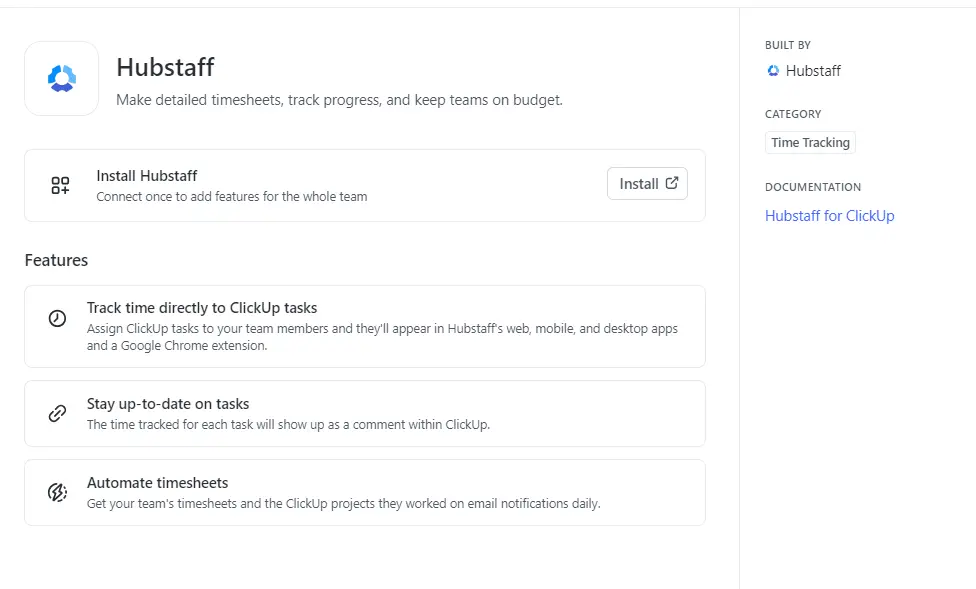This screenshot has width=976, height=589.
Task: Select the Automate timesheets feature card
Action: click(x=365, y=492)
